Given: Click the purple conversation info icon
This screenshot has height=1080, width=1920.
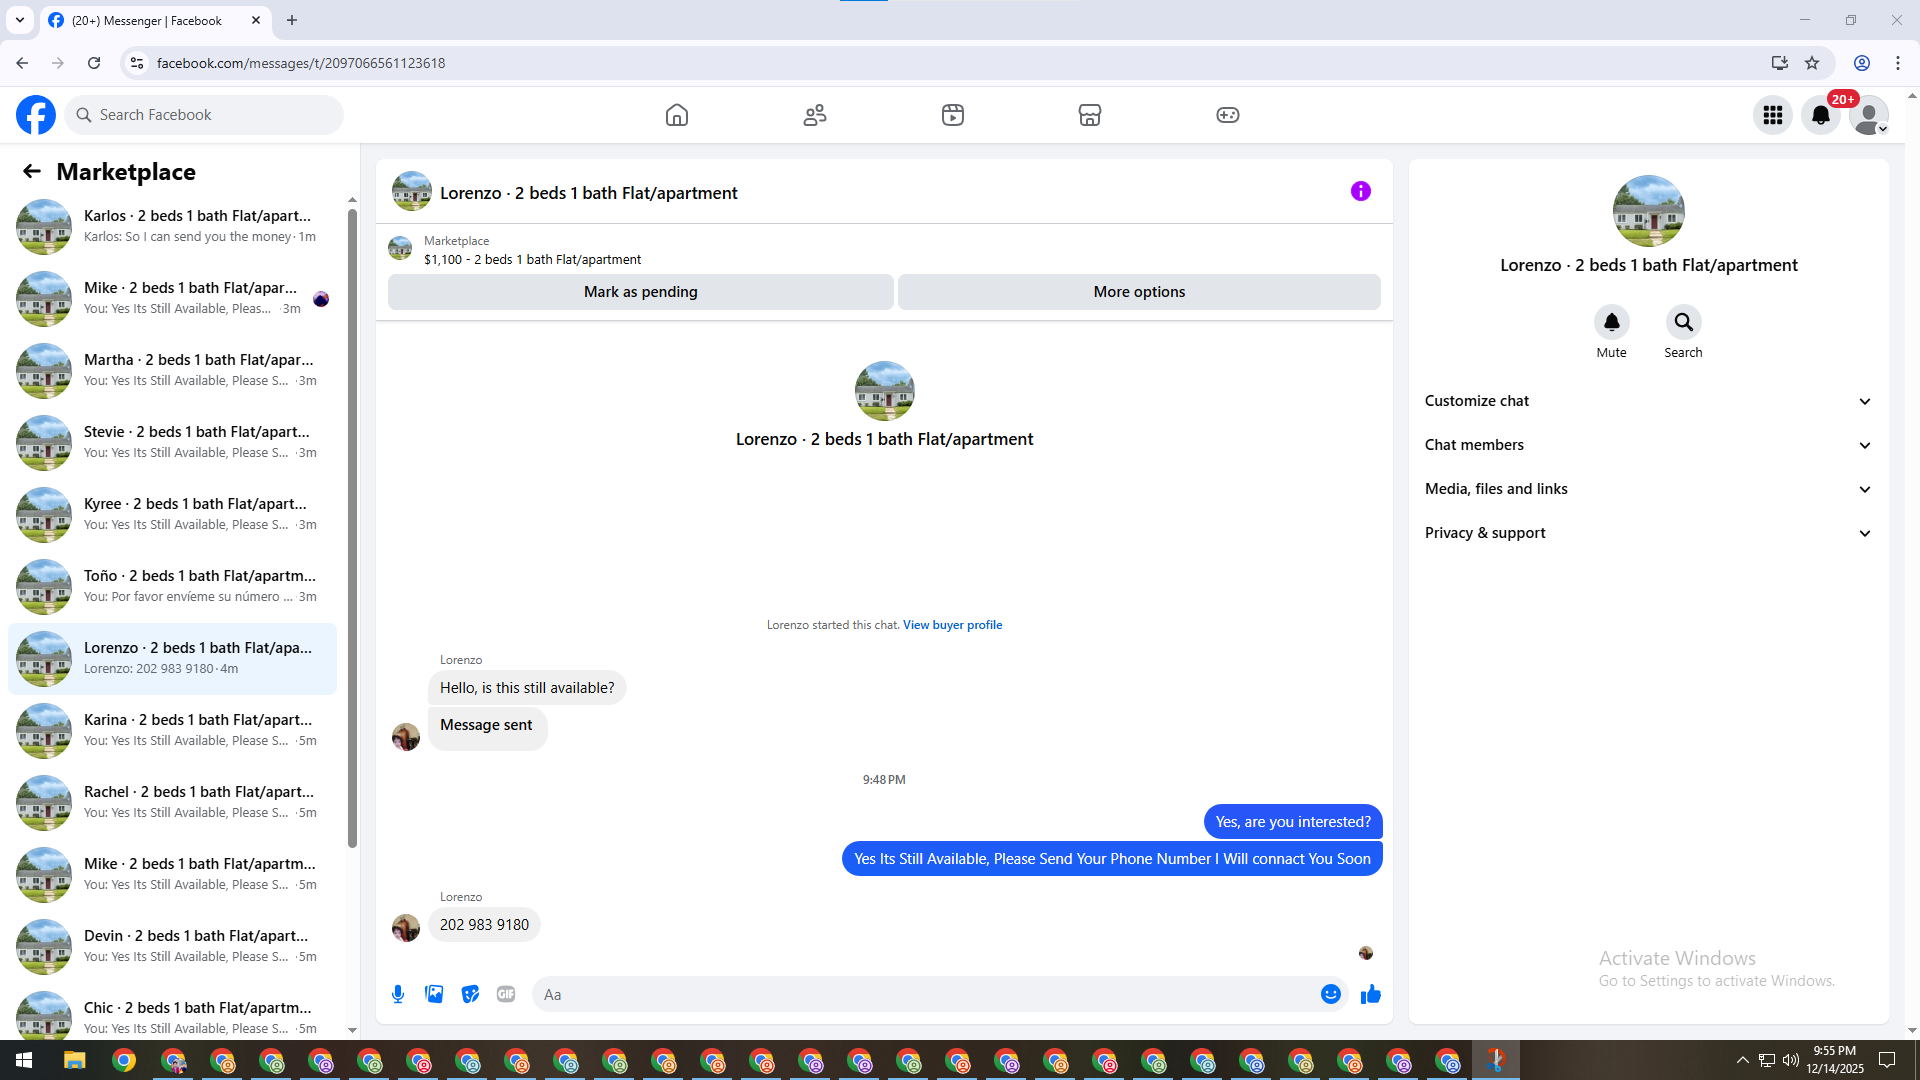Looking at the screenshot, I should pos(1360,191).
